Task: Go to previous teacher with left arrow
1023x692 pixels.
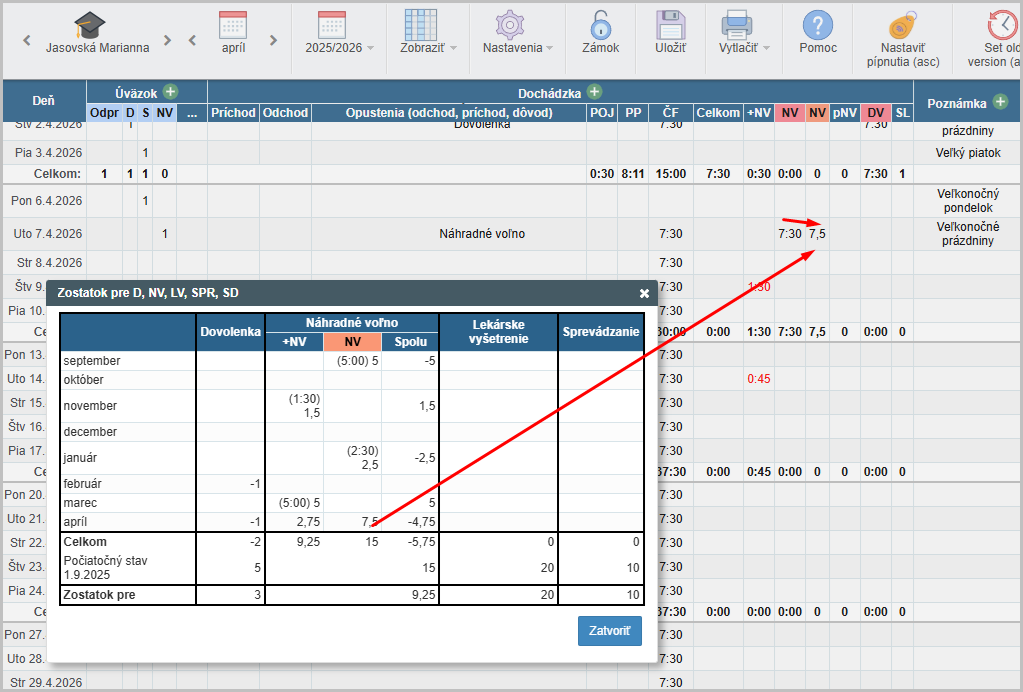Action: pos(27,41)
